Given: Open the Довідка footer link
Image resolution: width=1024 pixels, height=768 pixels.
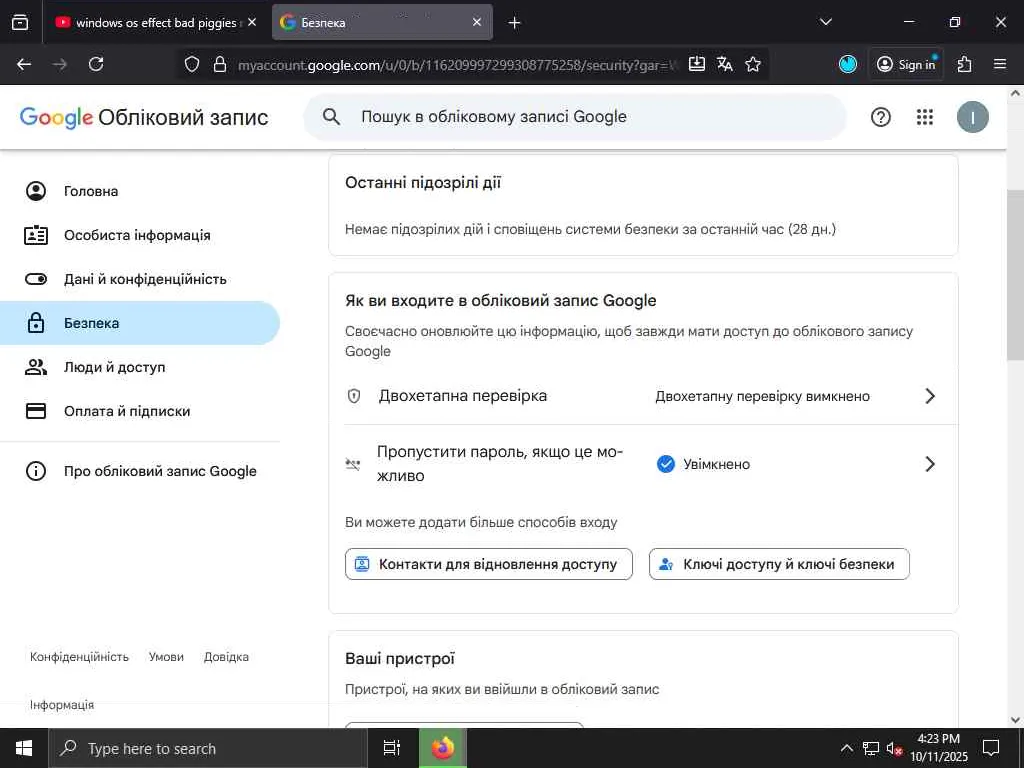Looking at the screenshot, I should click(x=226, y=657).
